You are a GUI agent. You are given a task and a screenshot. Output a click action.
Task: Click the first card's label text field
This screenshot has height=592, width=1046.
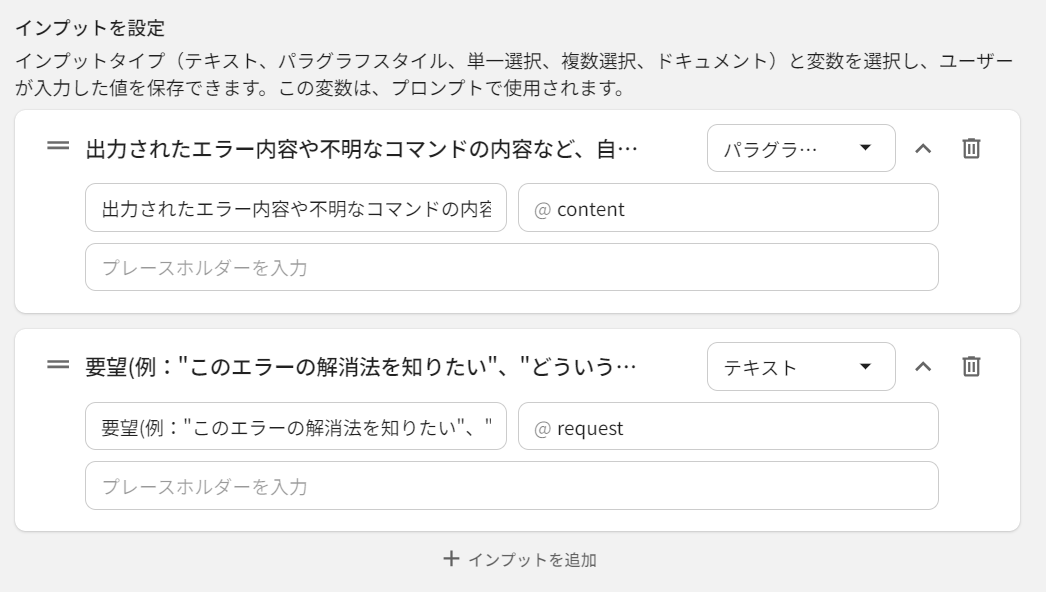[296, 208]
